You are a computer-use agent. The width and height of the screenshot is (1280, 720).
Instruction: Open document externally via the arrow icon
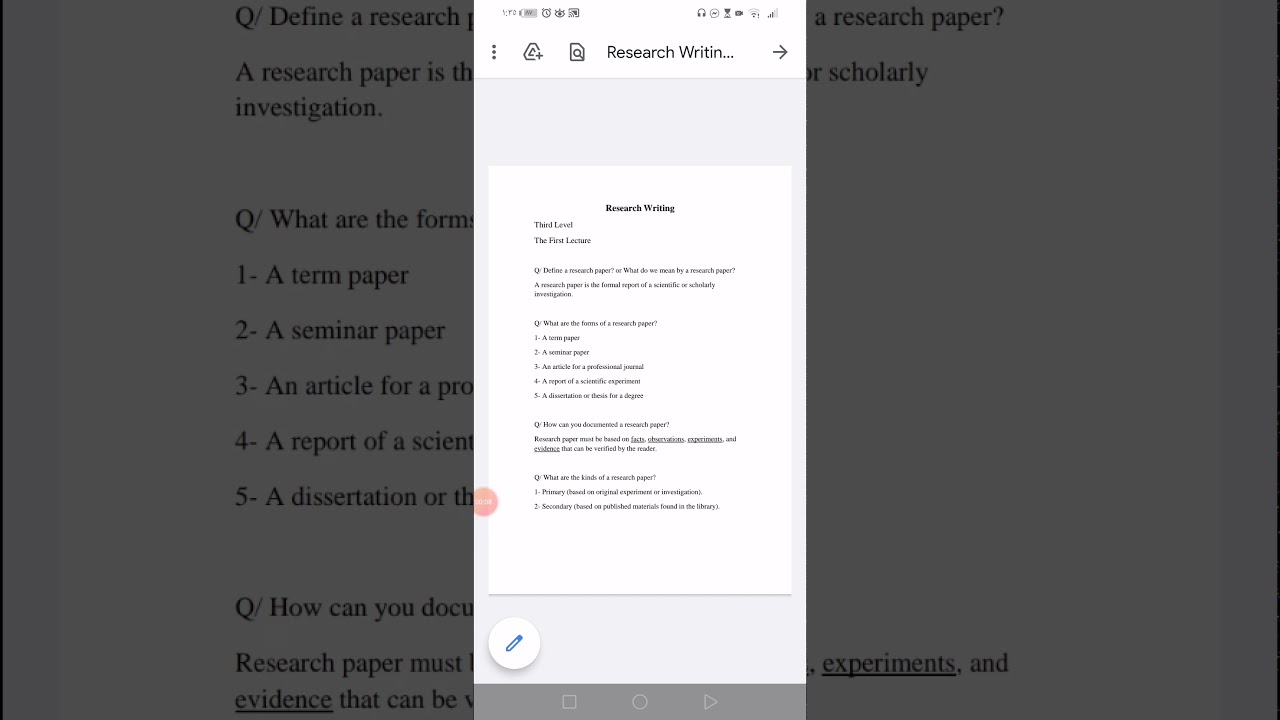pos(779,52)
